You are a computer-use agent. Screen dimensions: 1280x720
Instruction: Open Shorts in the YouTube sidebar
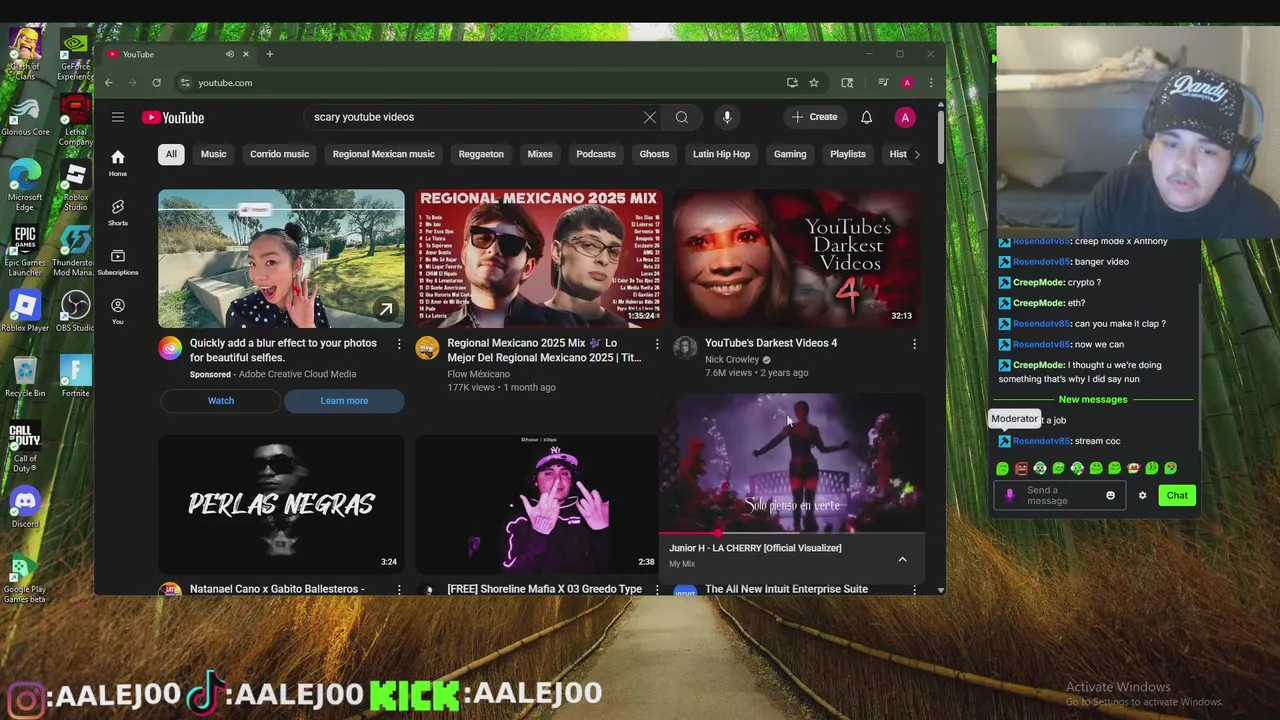pos(118,211)
